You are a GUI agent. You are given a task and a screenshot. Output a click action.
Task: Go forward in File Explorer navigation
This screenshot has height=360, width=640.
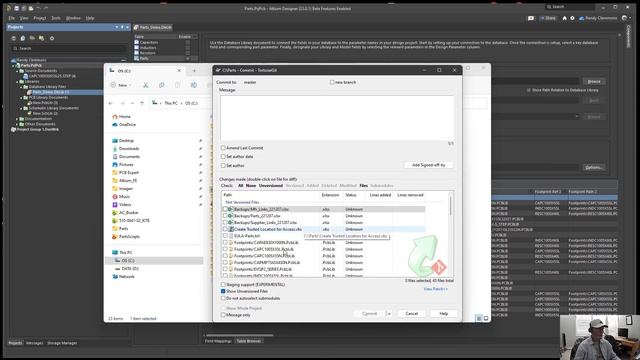[122, 103]
